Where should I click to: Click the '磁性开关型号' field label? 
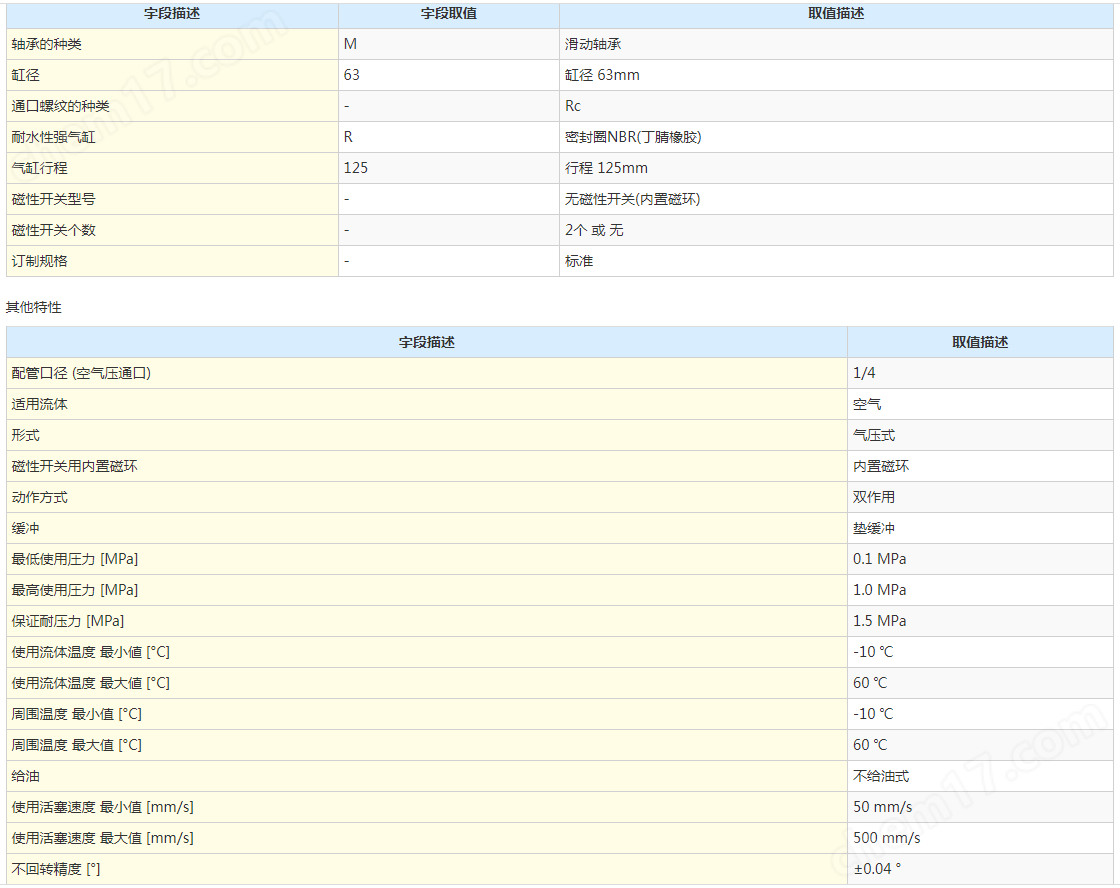(172, 199)
